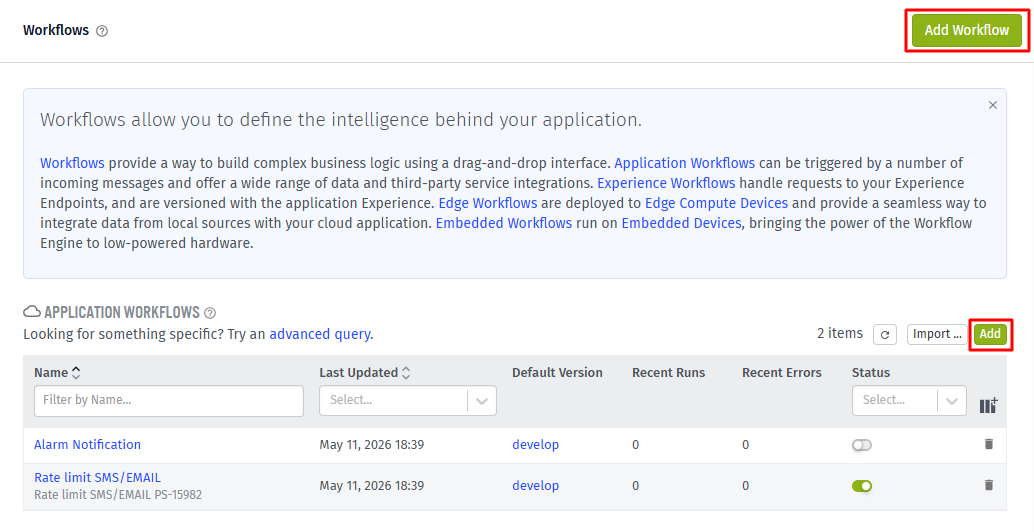Click the Status column header

[x=870, y=372]
